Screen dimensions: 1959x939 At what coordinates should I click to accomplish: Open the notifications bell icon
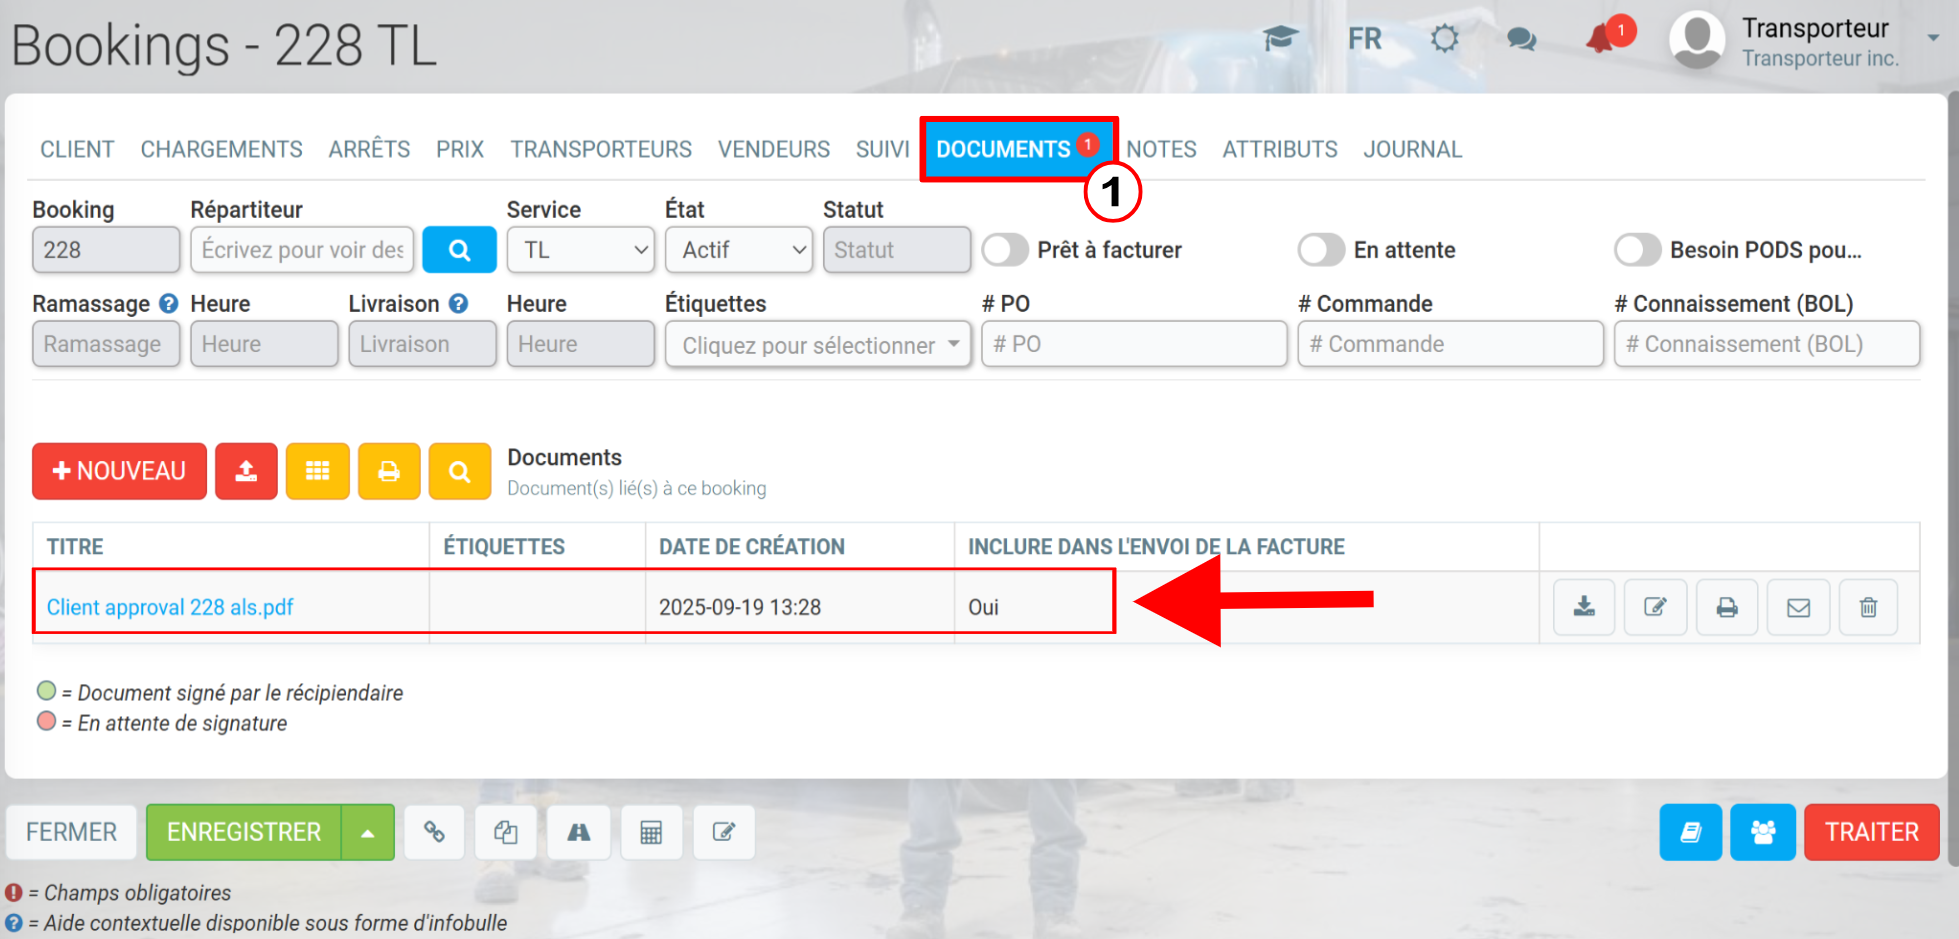coord(1602,38)
